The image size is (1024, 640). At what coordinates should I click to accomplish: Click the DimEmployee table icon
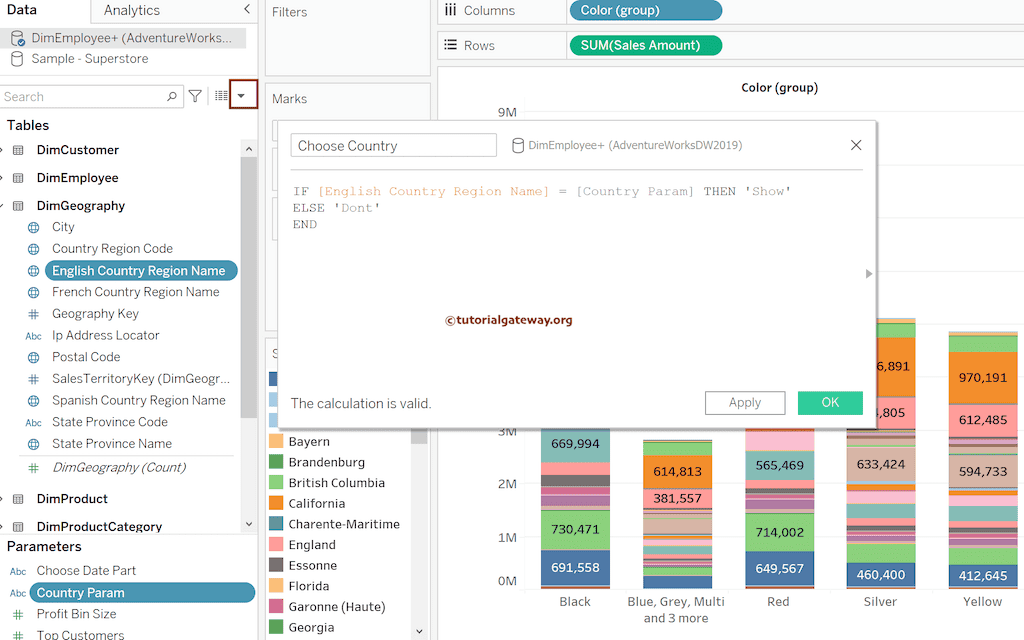[x=18, y=178]
